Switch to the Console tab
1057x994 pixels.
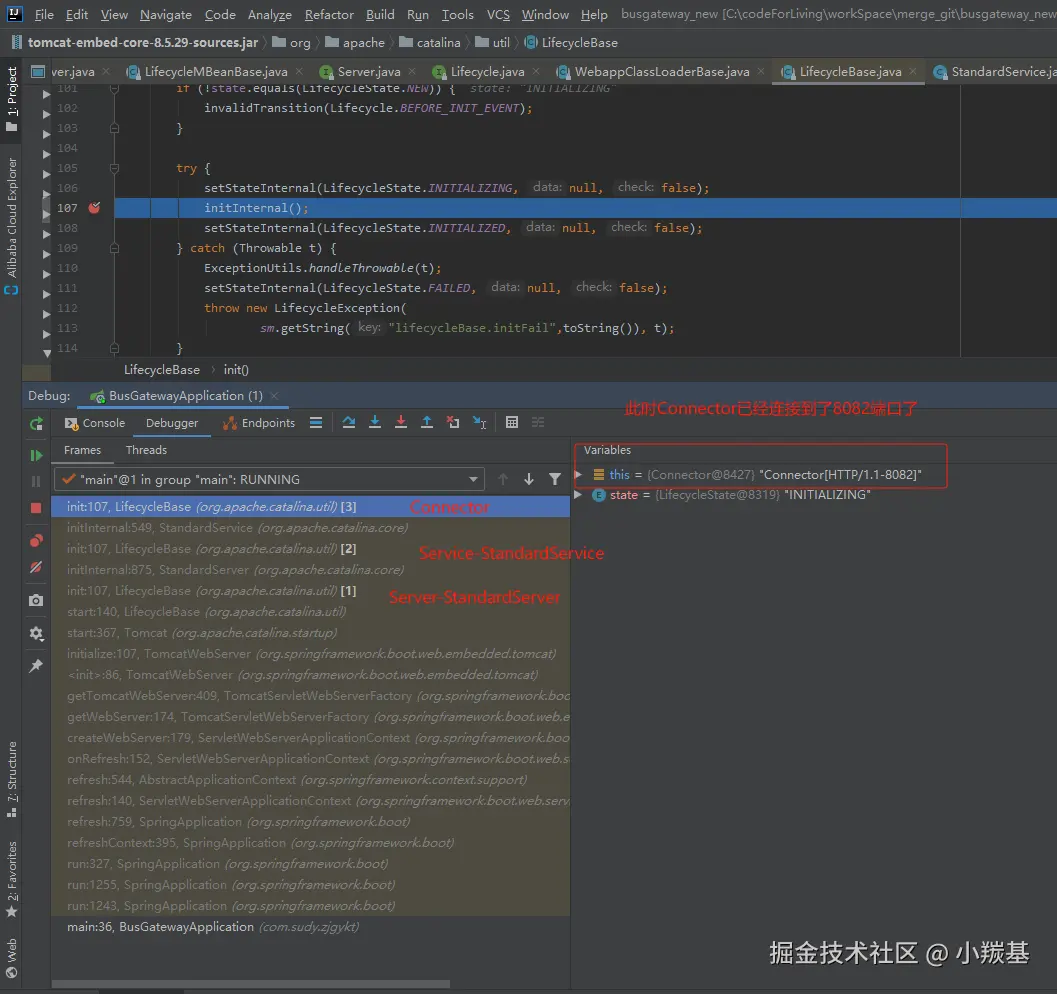[x=95, y=423]
